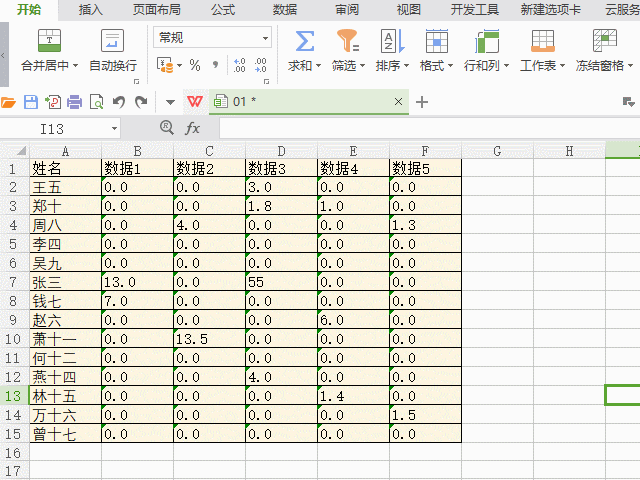Toggle Auto Wrap (自动换行) text wrapping
Viewport: 640px width, 480px height.
pyautogui.click(x=112, y=41)
